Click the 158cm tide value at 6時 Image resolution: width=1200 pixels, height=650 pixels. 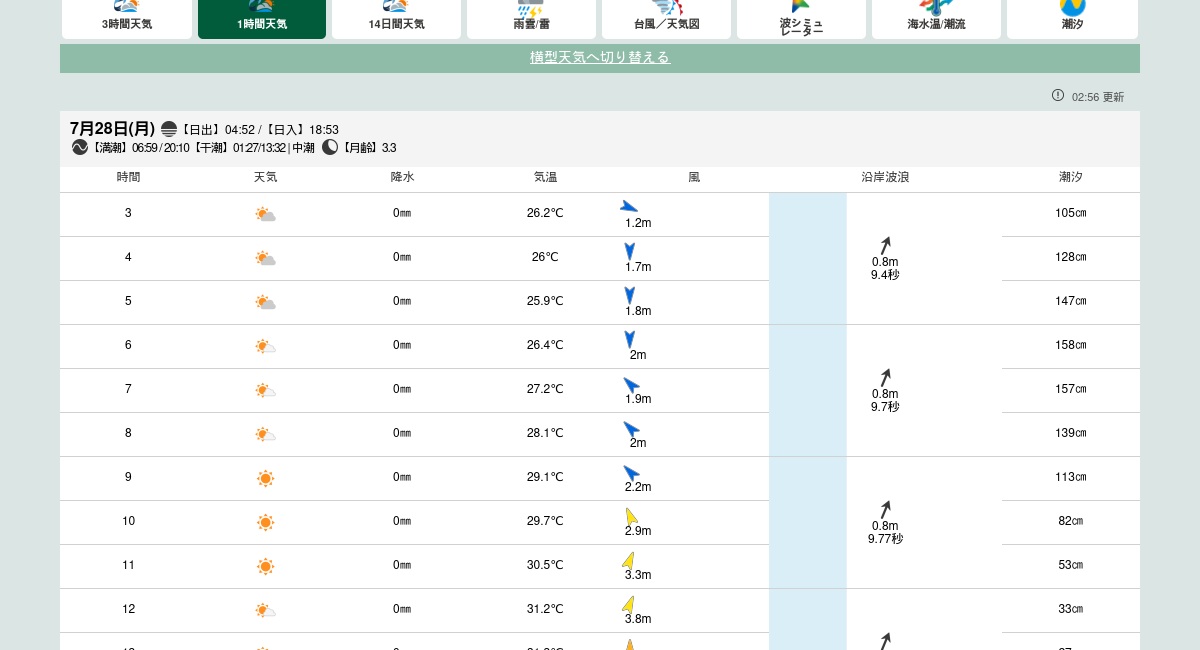click(1070, 345)
